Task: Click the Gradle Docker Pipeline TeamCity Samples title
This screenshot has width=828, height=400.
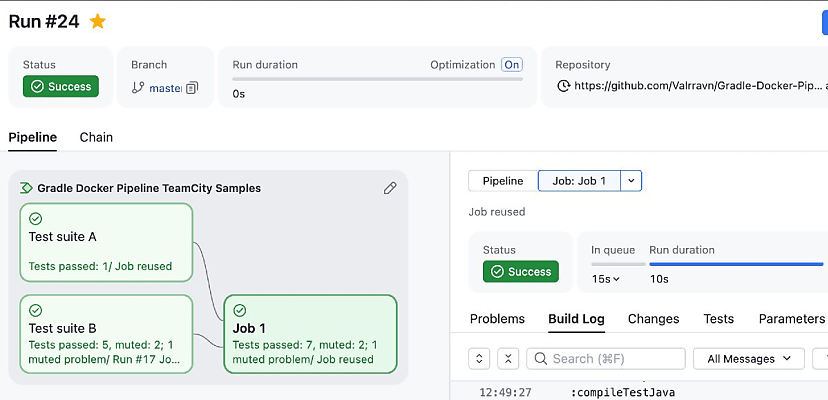Action: coord(149,188)
